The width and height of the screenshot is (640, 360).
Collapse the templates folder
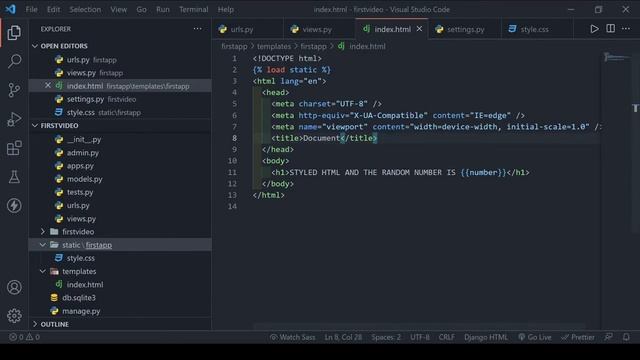click(x=79, y=271)
